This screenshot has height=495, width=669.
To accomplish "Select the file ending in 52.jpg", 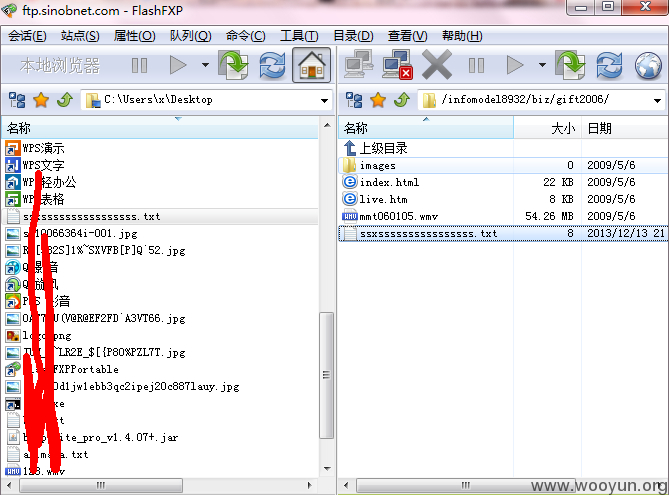I will tap(96, 250).
